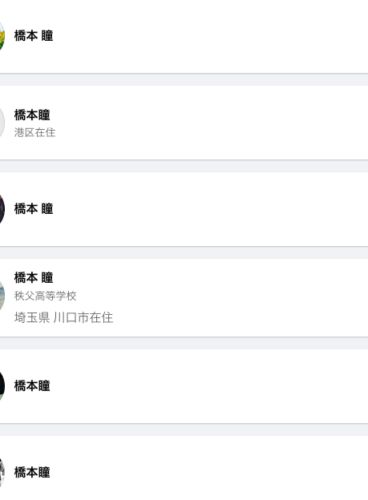This screenshot has height=500, width=368.
Task: Open the solid black profile picture
Action: (2, 386)
